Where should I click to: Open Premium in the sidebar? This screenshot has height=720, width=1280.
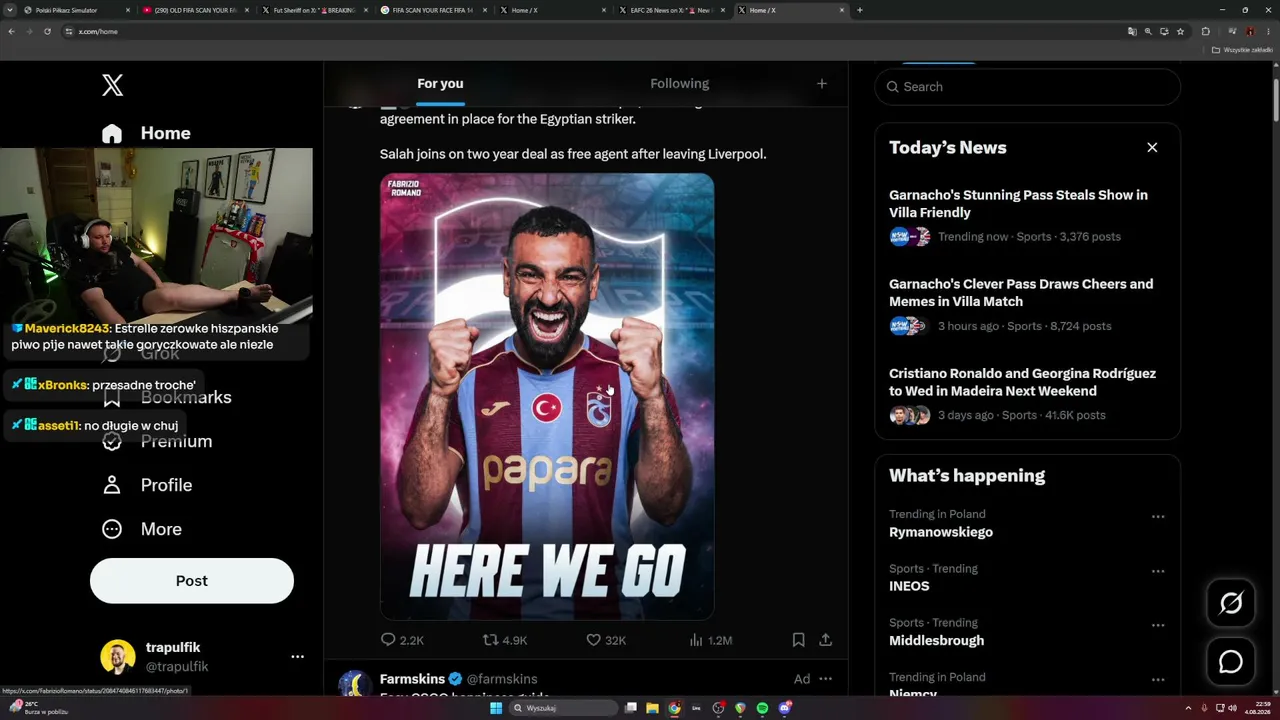tap(158, 441)
